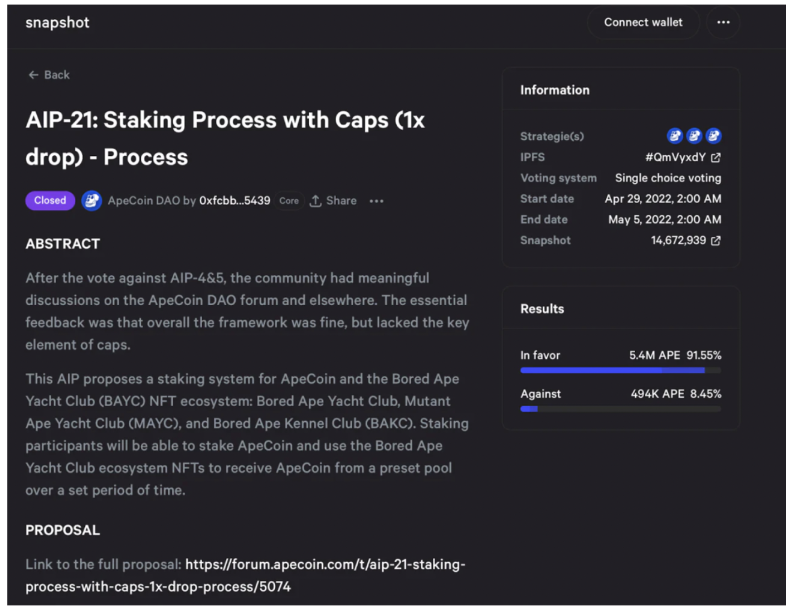The width and height of the screenshot is (791, 608).
Task: Click start date 'Apr 29, 2022, 2:00 AM'
Action: pyautogui.click(x=663, y=199)
